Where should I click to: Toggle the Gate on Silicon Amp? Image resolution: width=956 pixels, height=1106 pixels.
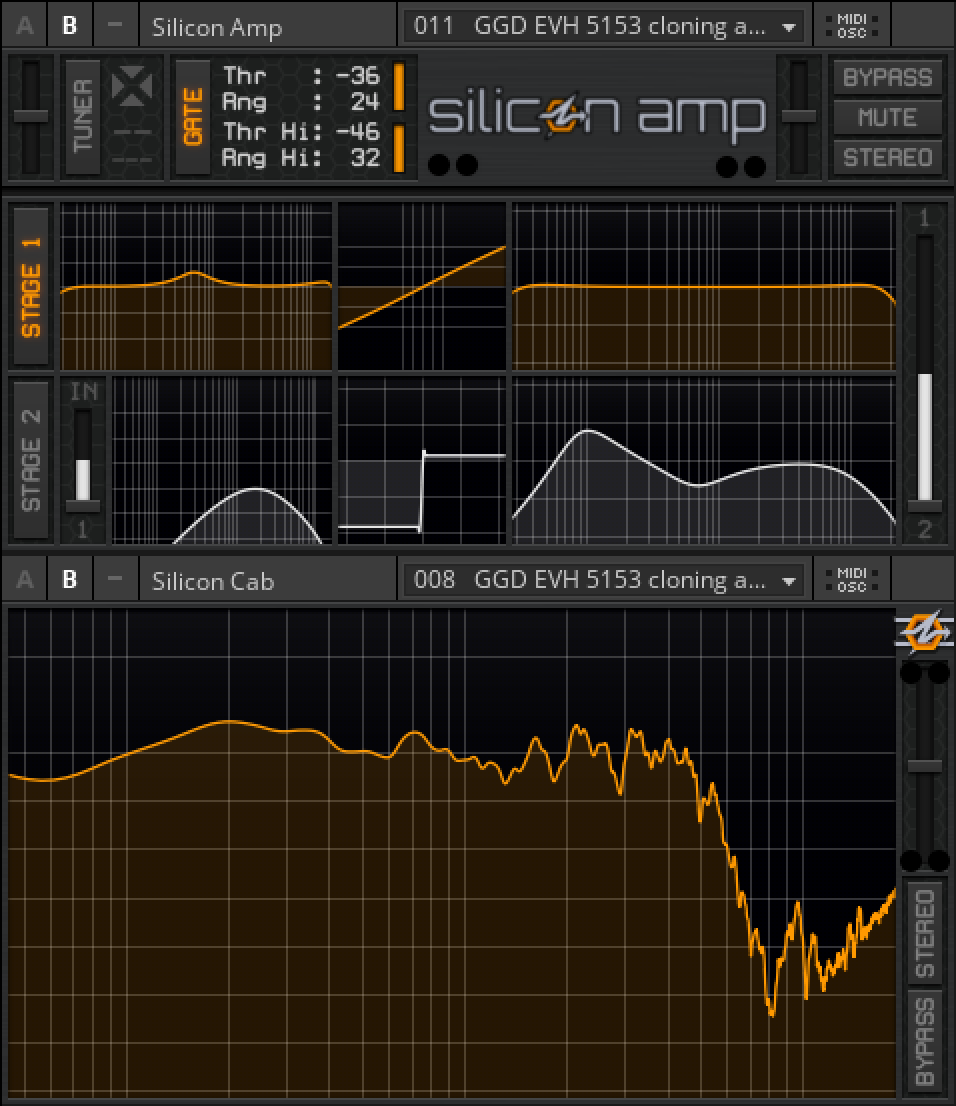(193, 116)
